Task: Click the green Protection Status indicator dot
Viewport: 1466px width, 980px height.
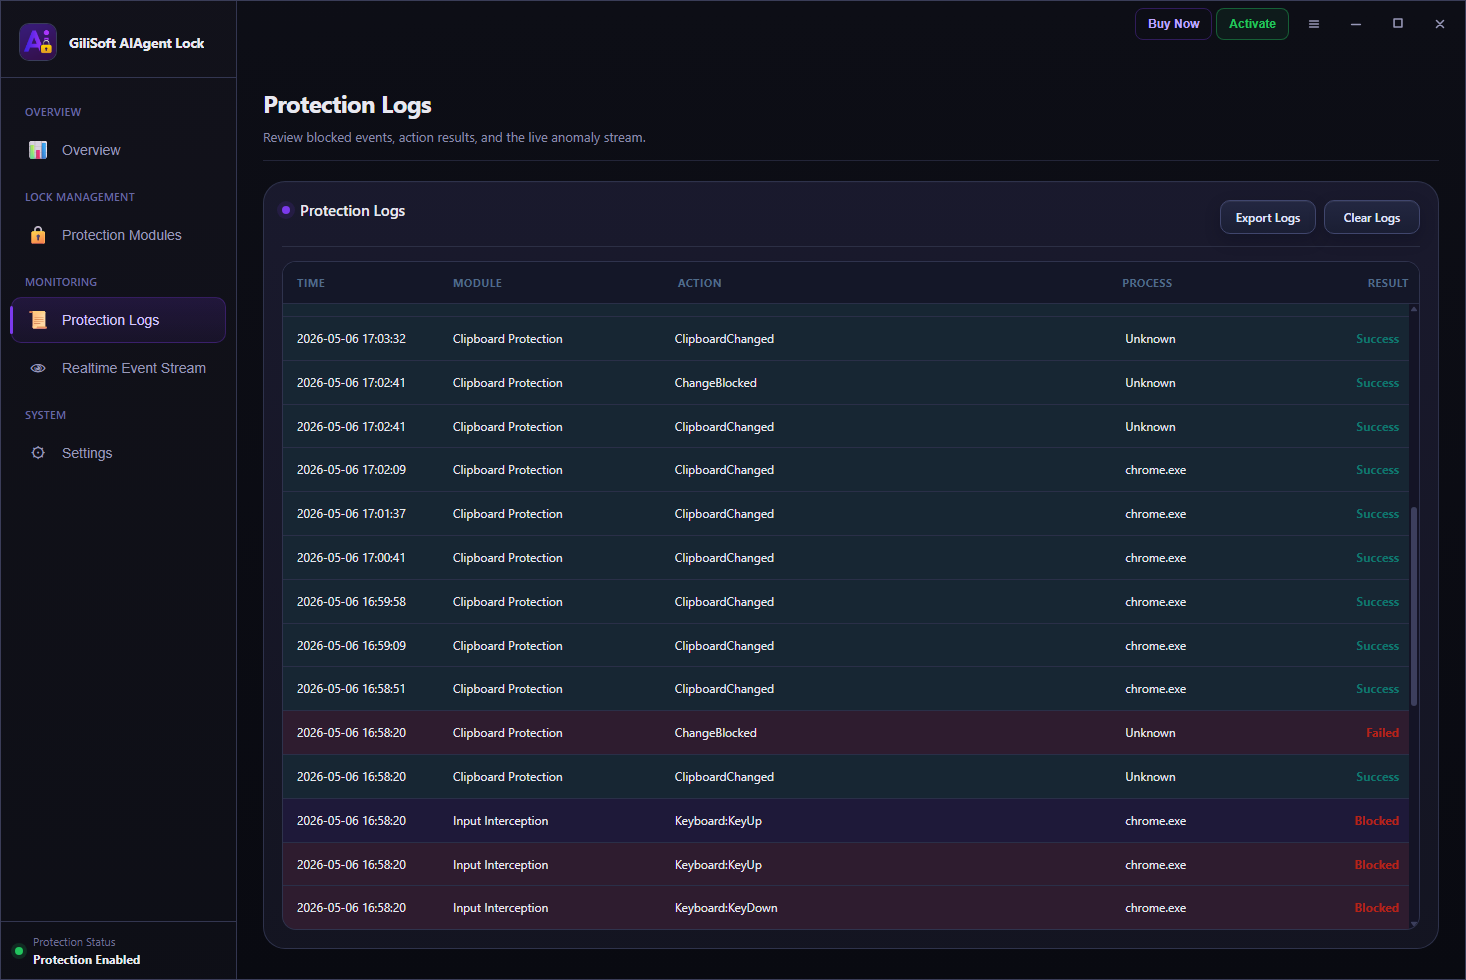Action: click(18, 951)
